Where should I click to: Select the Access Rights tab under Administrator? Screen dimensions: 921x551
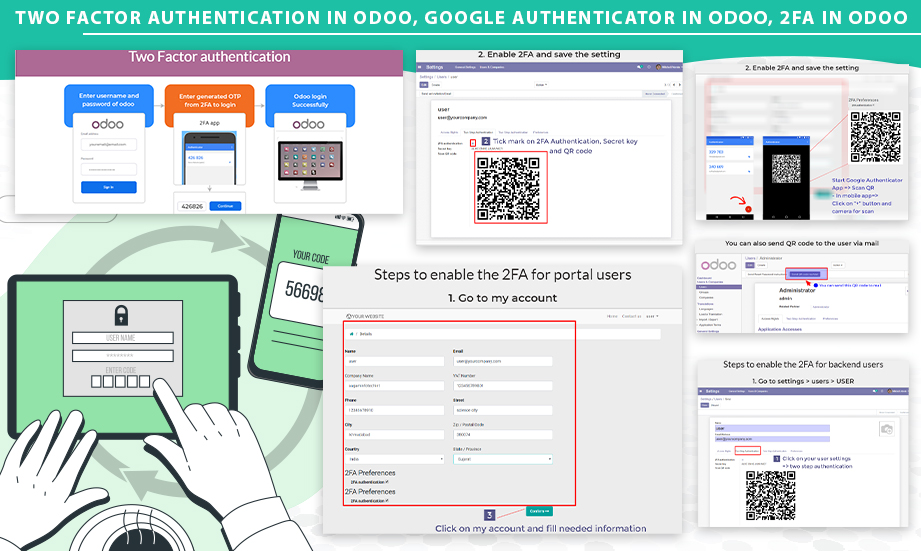(x=770, y=319)
